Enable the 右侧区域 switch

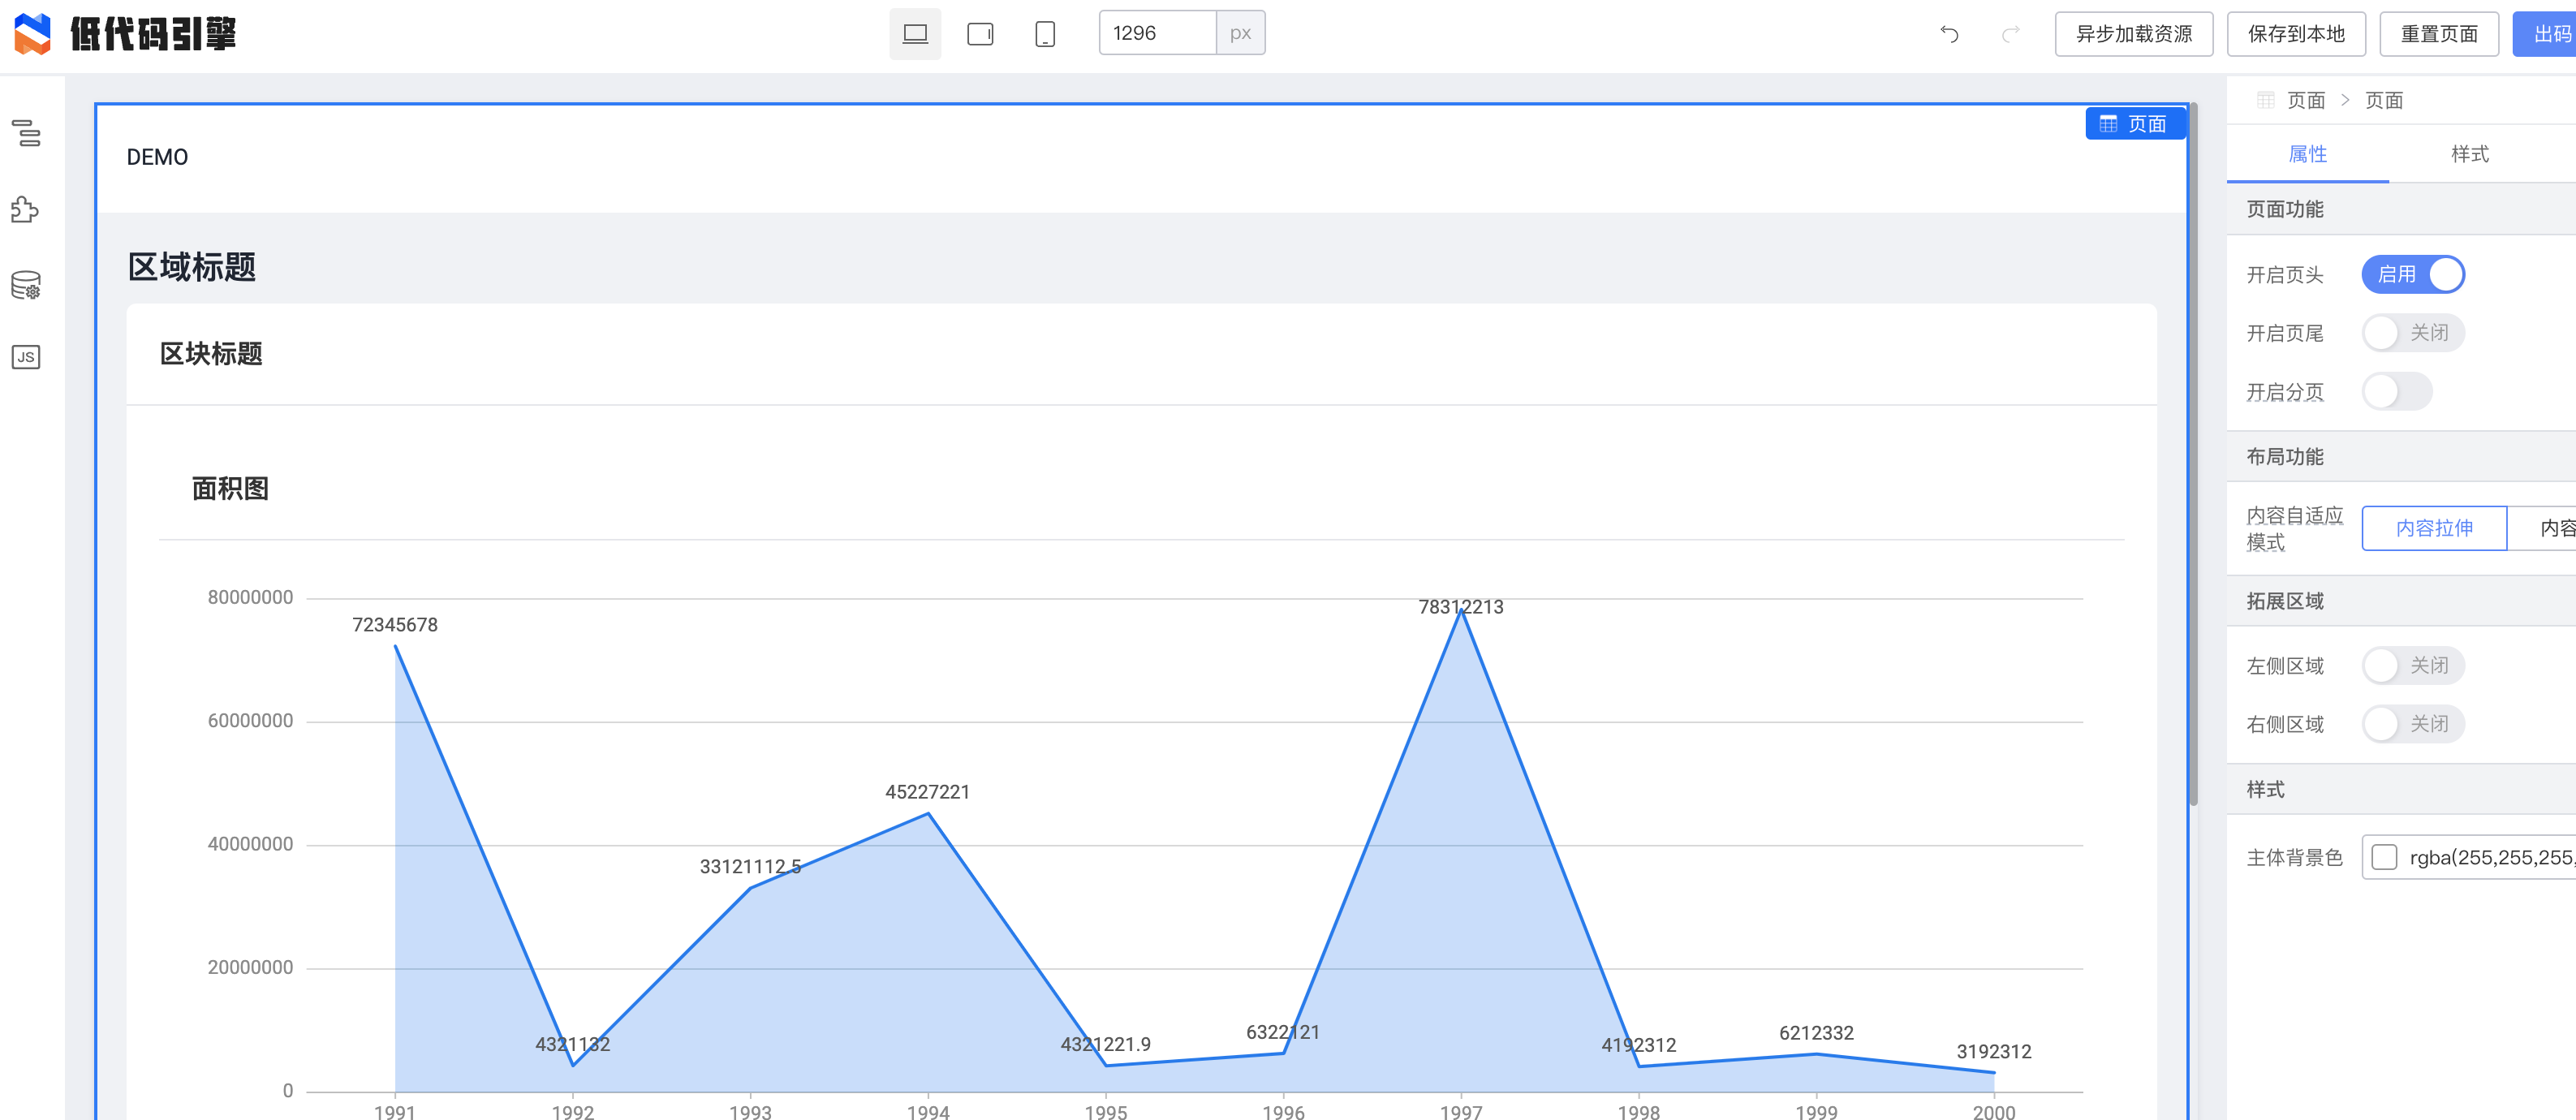[2412, 724]
